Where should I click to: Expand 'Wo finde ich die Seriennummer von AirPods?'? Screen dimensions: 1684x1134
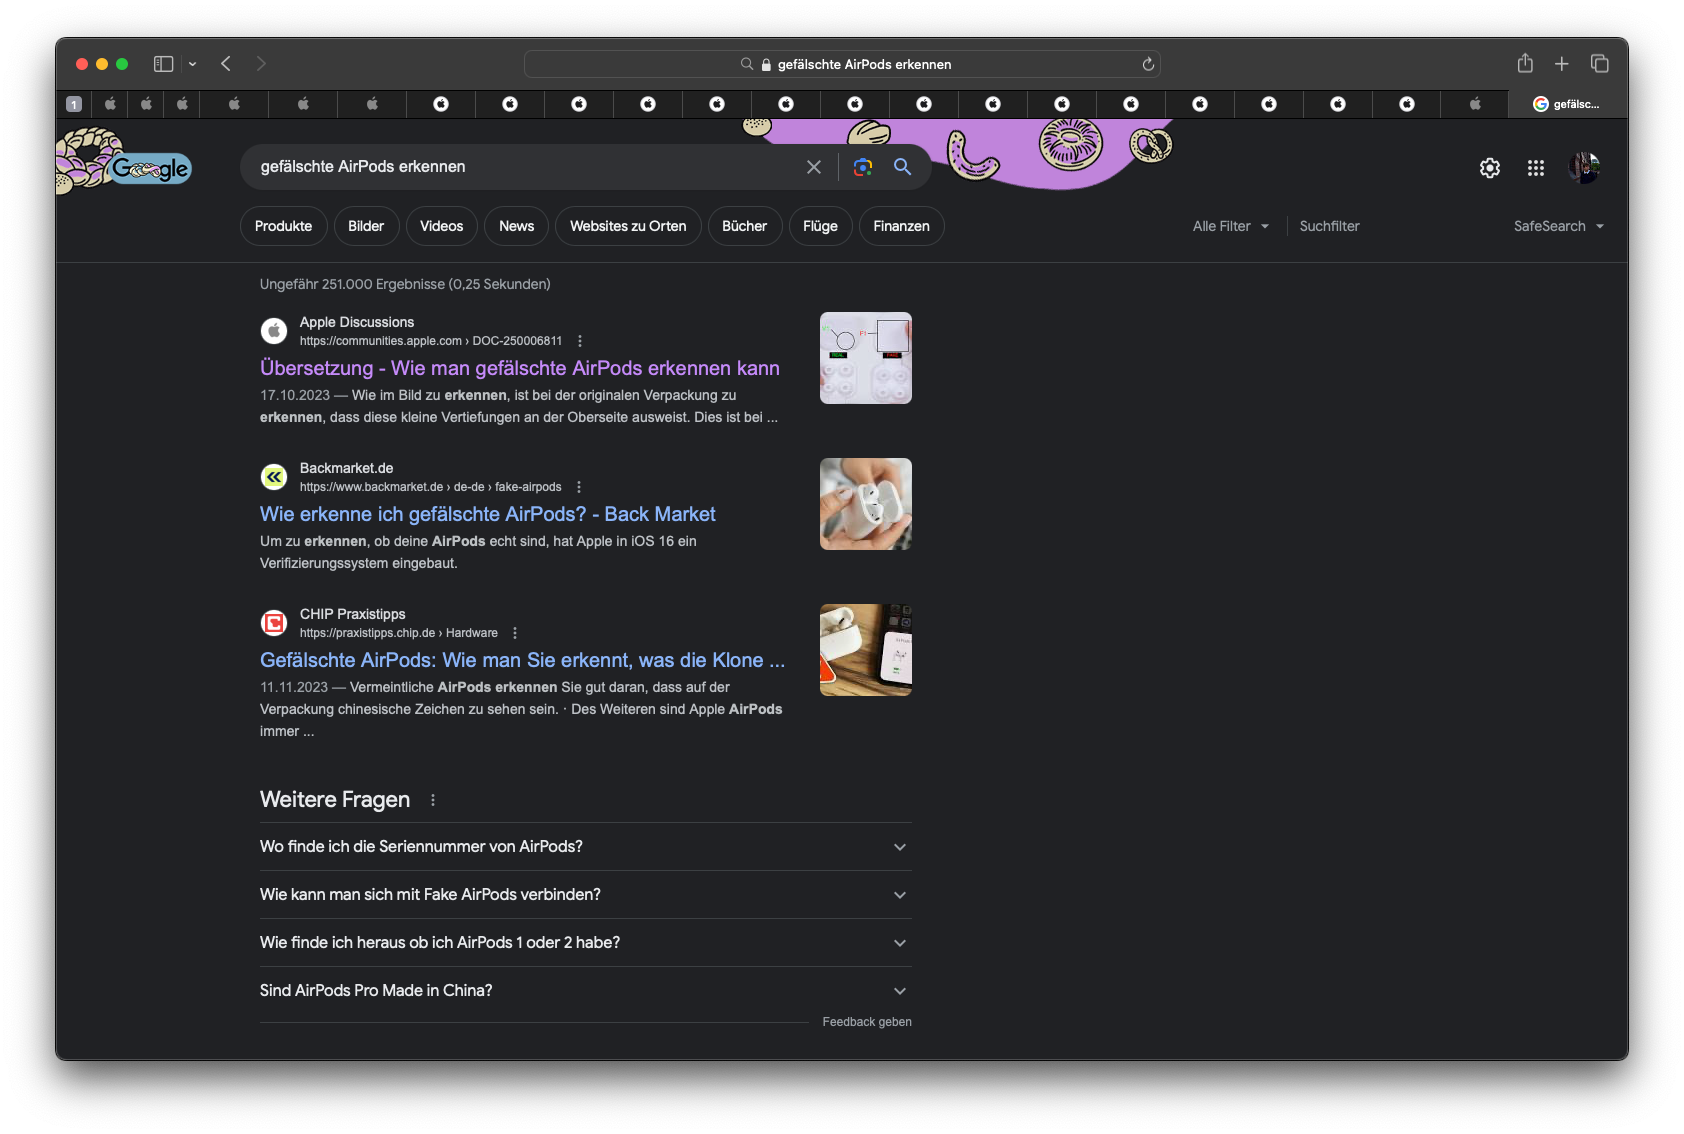click(x=586, y=847)
